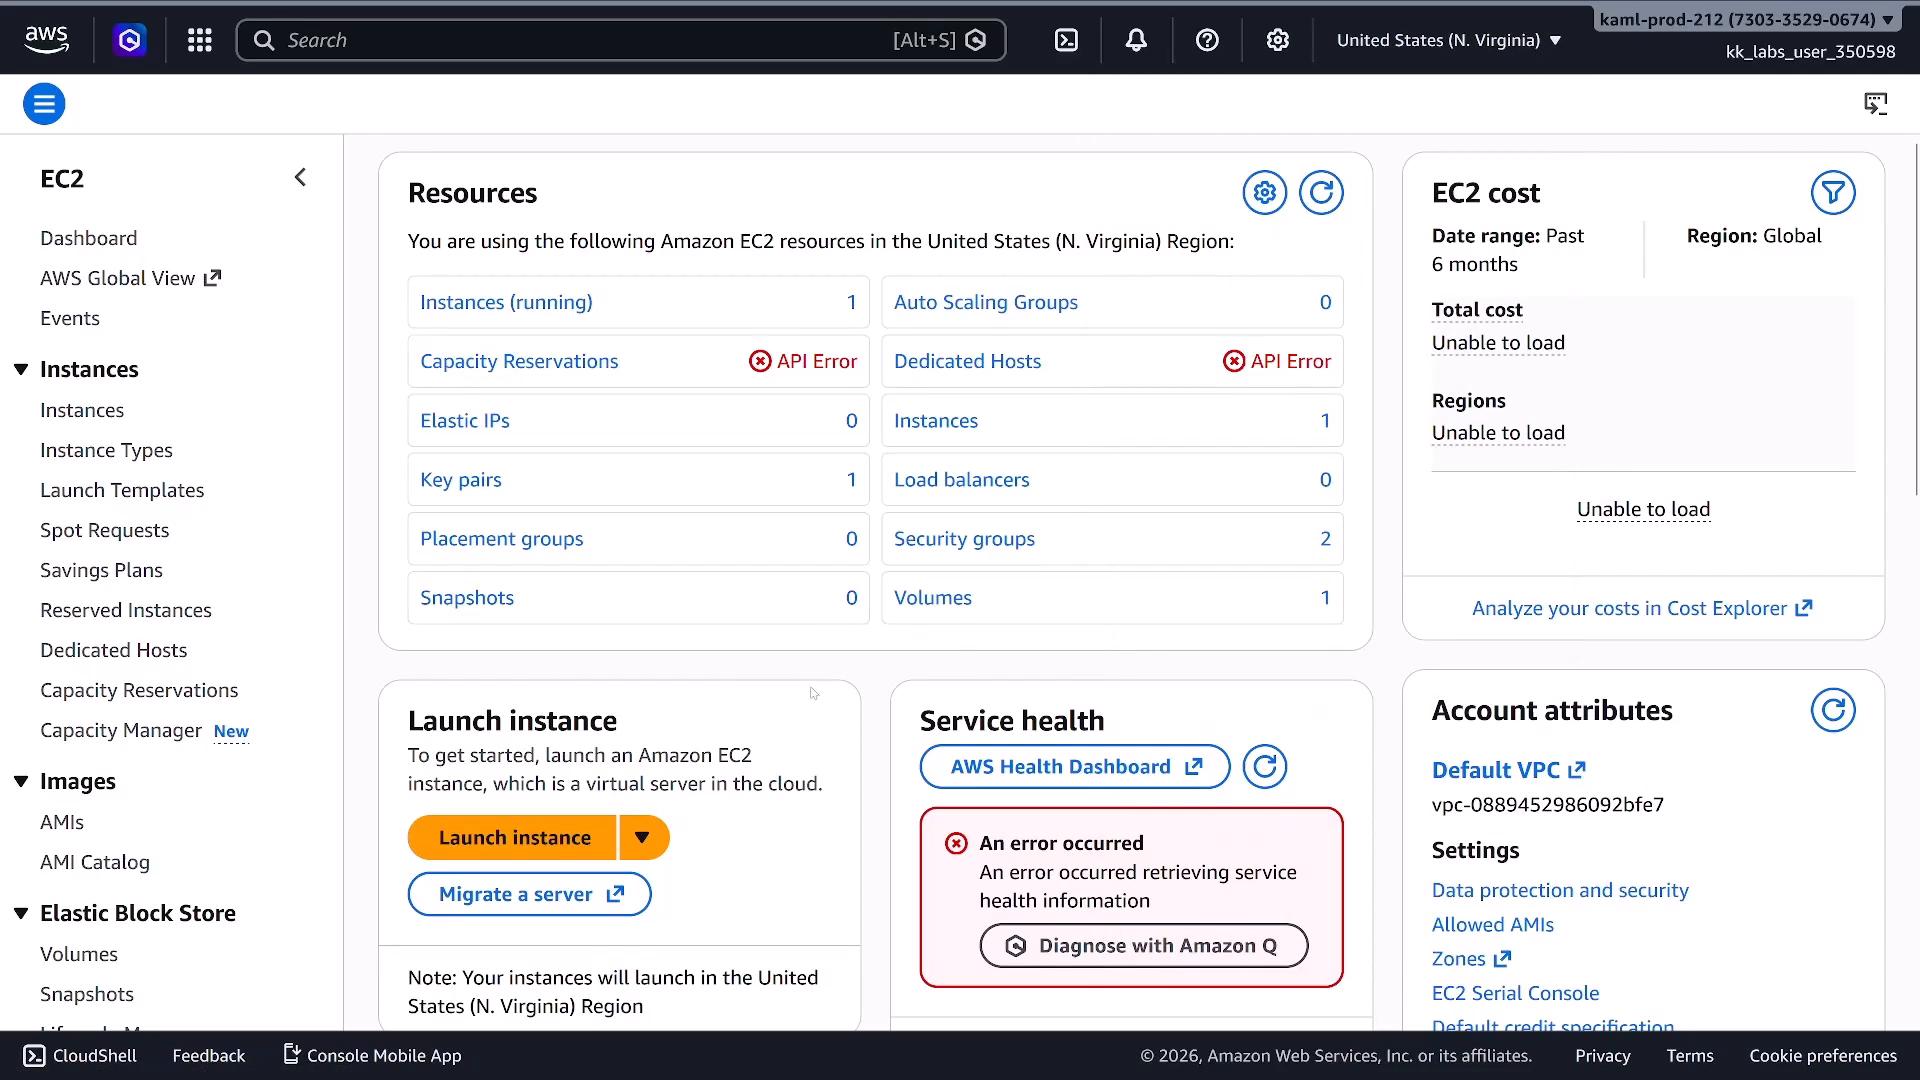Open the Instances (running) resource tile
This screenshot has width=1920, height=1080.
(638, 302)
